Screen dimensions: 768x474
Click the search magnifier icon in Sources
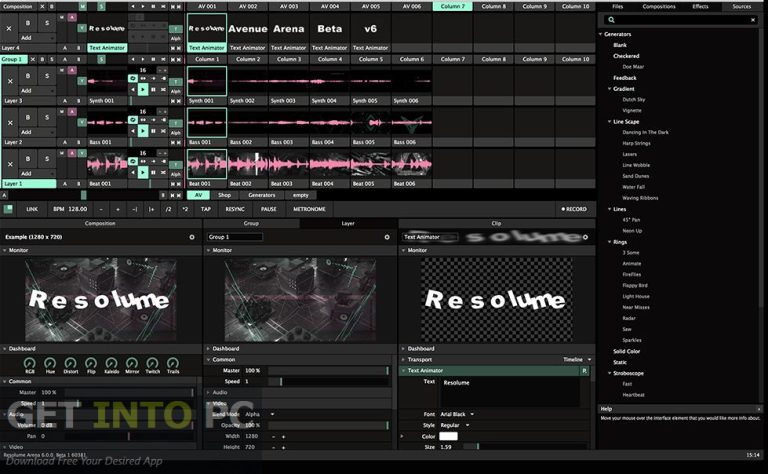(x=611, y=20)
